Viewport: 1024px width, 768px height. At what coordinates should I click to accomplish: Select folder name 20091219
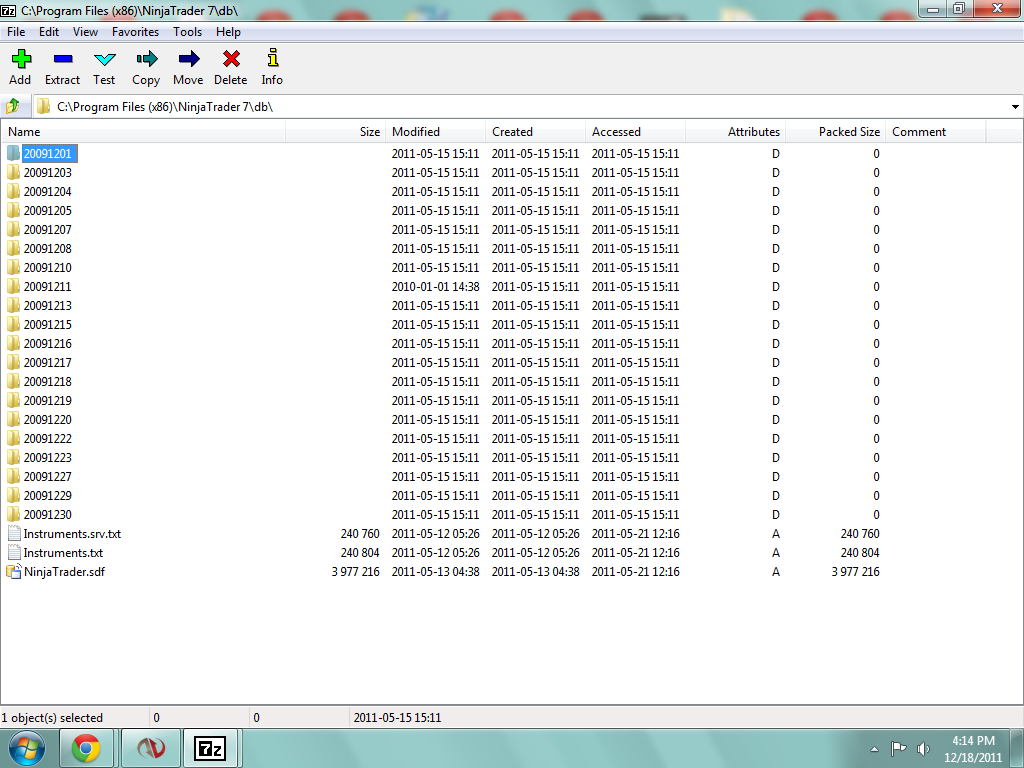[48, 400]
